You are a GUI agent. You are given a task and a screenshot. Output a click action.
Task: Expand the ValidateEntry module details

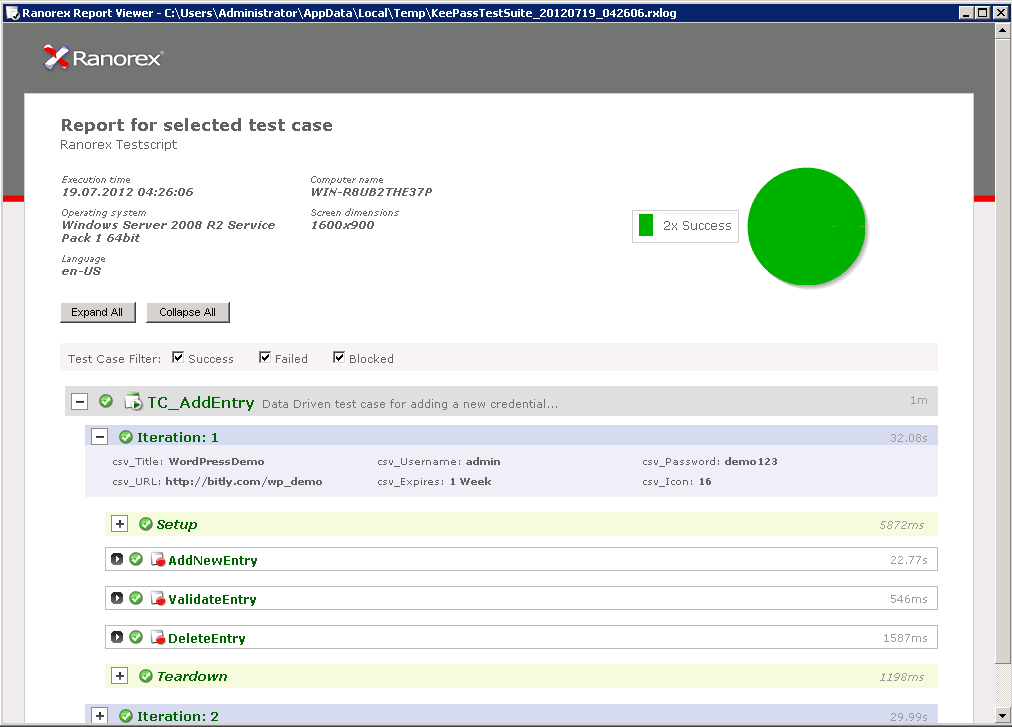(x=117, y=598)
